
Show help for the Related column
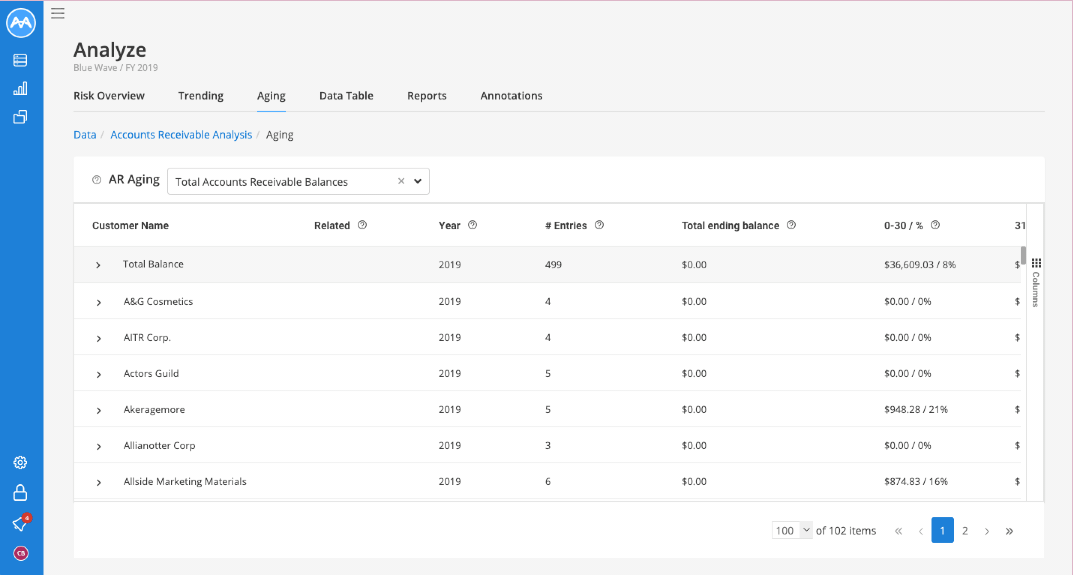click(363, 225)
